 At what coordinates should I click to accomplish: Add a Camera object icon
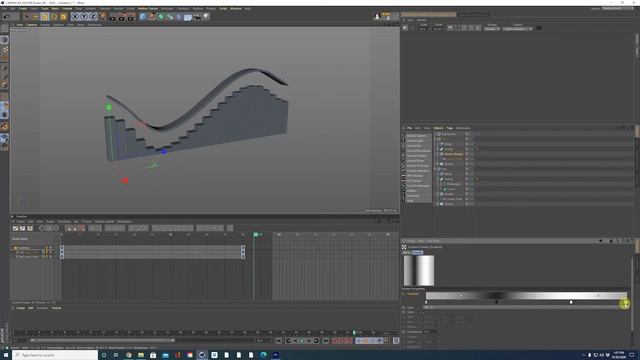tap(197, 17)
